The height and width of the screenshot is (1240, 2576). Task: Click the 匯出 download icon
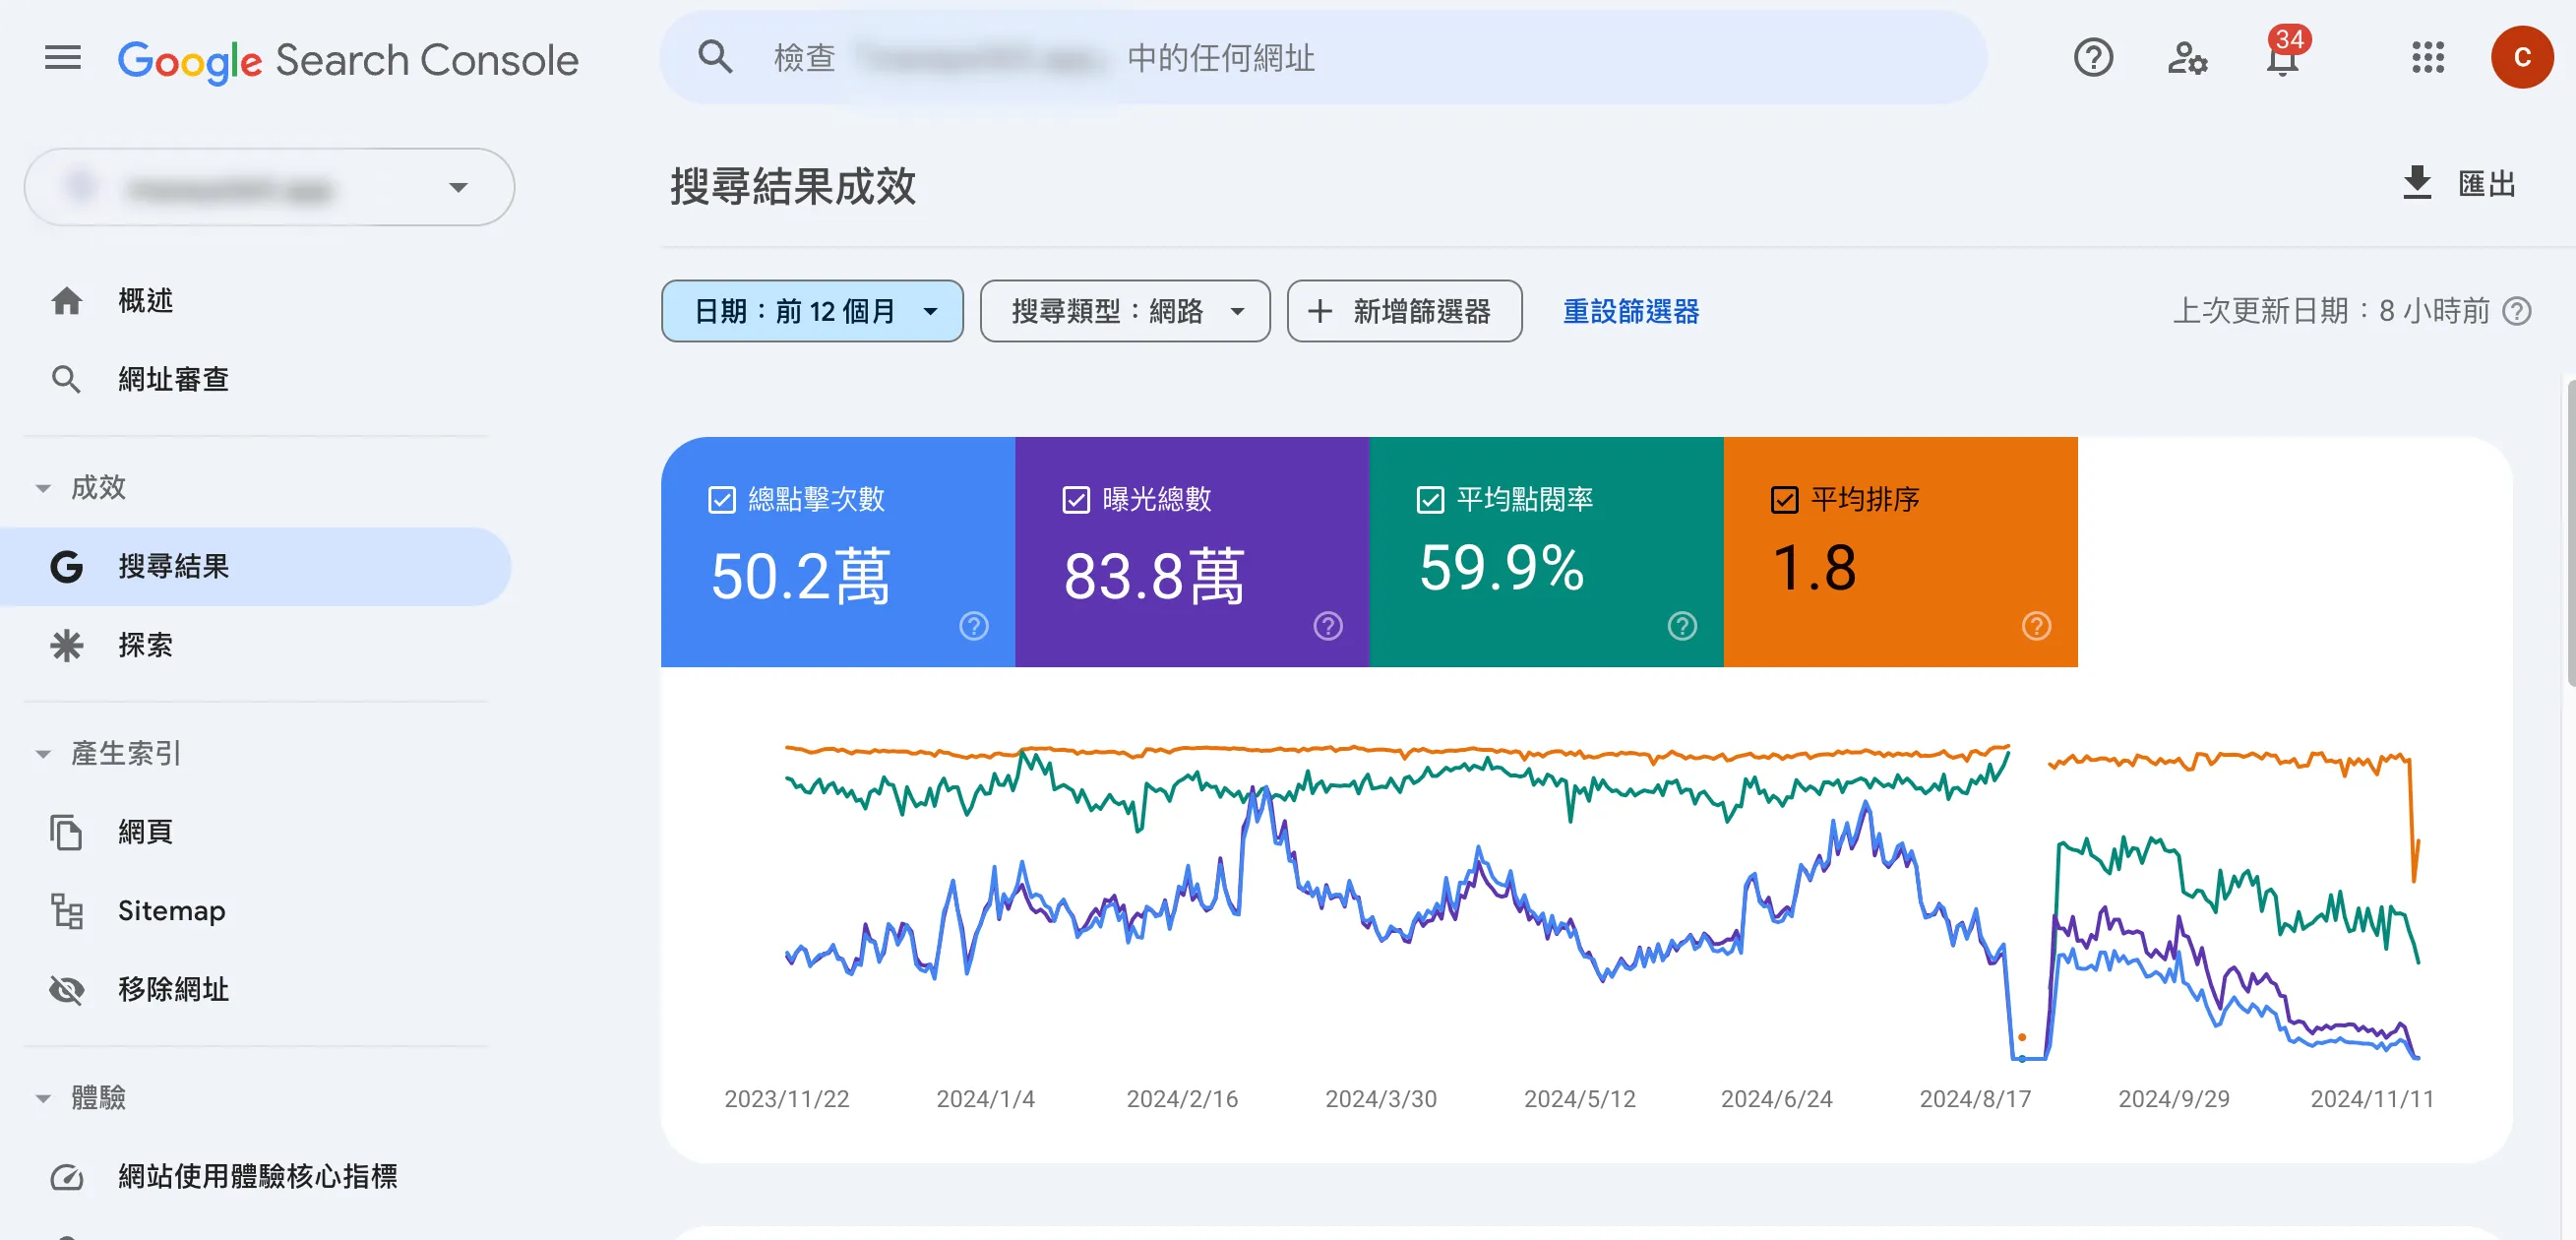pos(2416,183)
